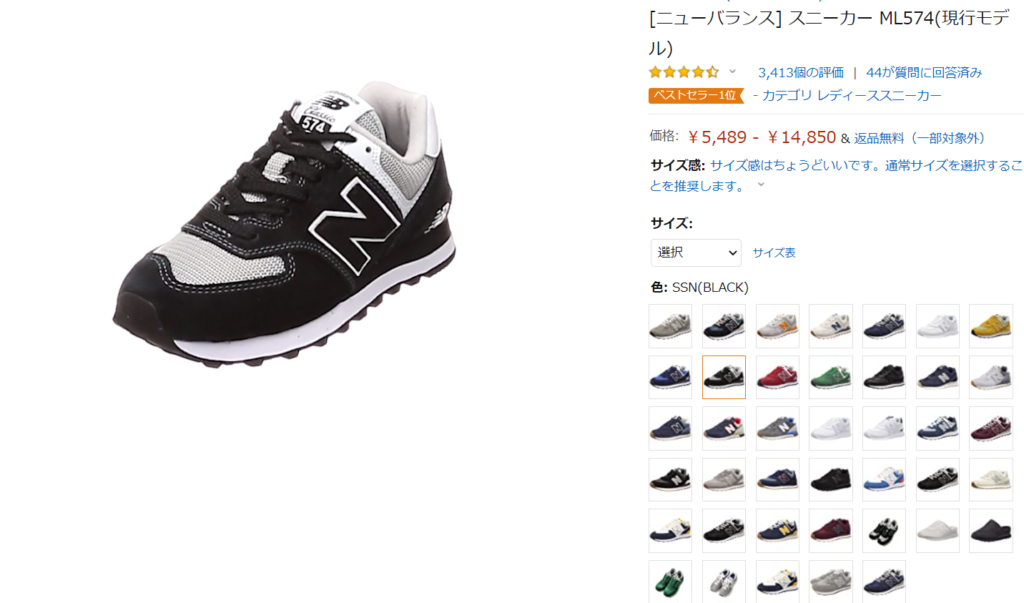1024x603 pixels.
Task: Select the white sneaker with blue and red accents swatch
Action: tap(884, 480)
